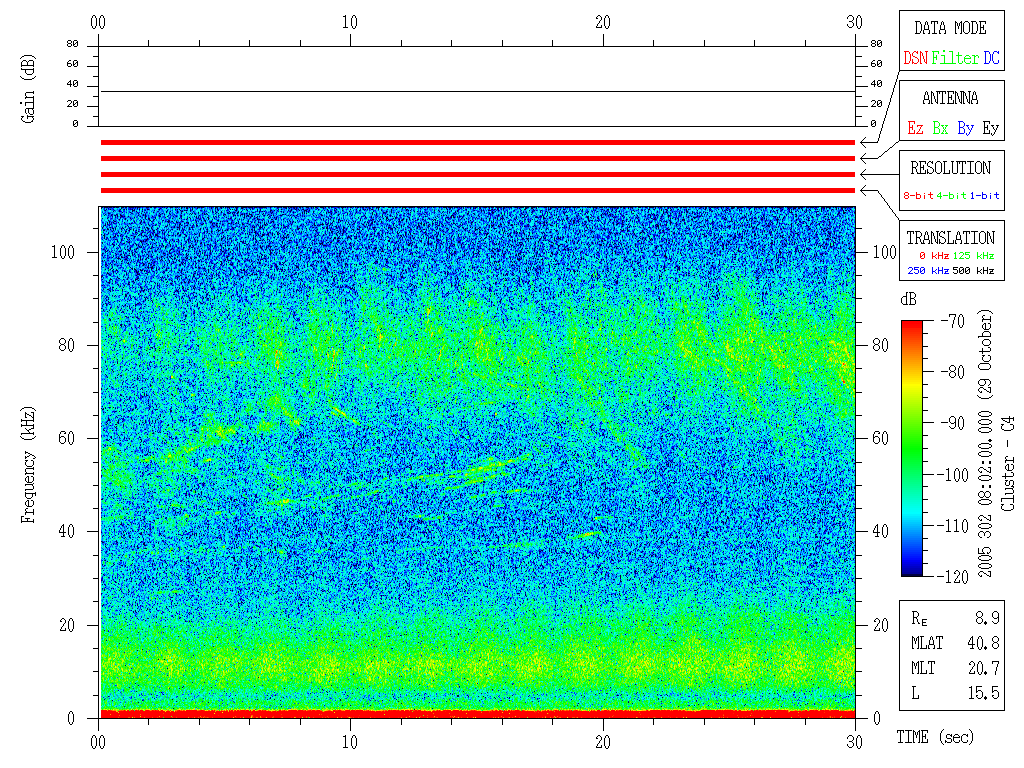Click the red DSN label
This screenshot has height=768, width=1024.
pyautogui.click(x=916, y=58)
